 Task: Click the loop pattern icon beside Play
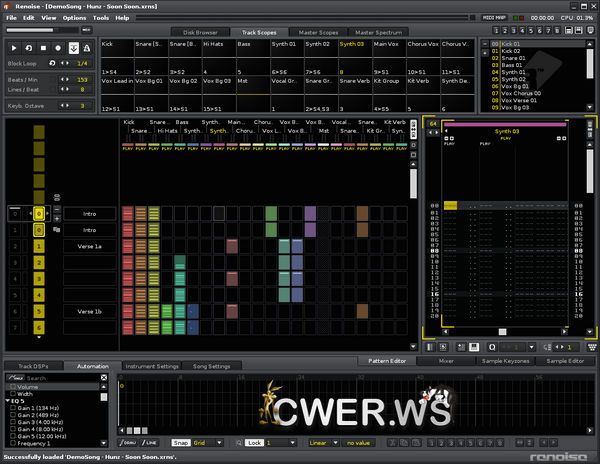coord(29,47)
